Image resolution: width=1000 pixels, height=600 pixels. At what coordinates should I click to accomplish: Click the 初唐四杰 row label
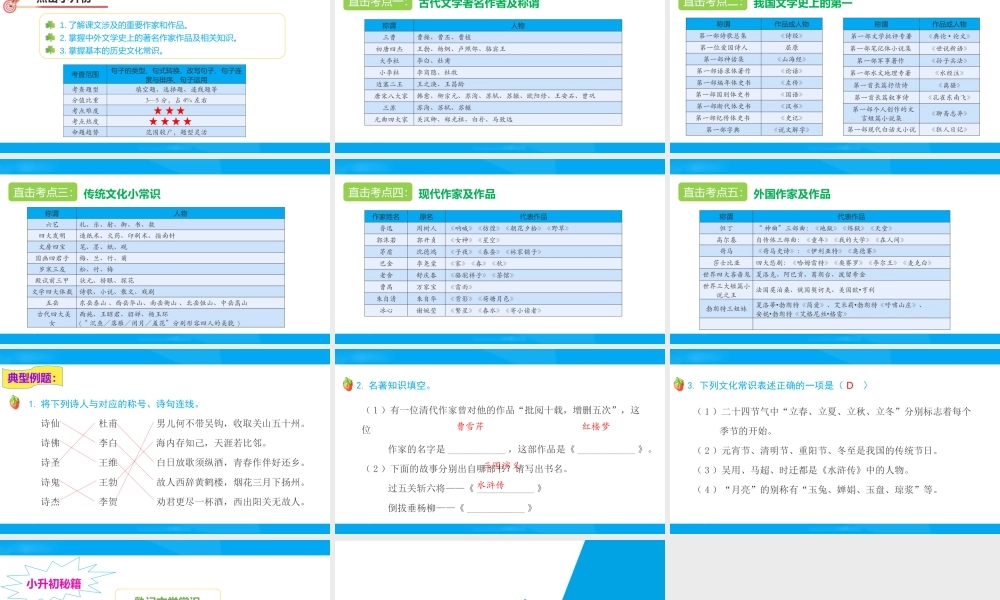[x=389, y=48]
